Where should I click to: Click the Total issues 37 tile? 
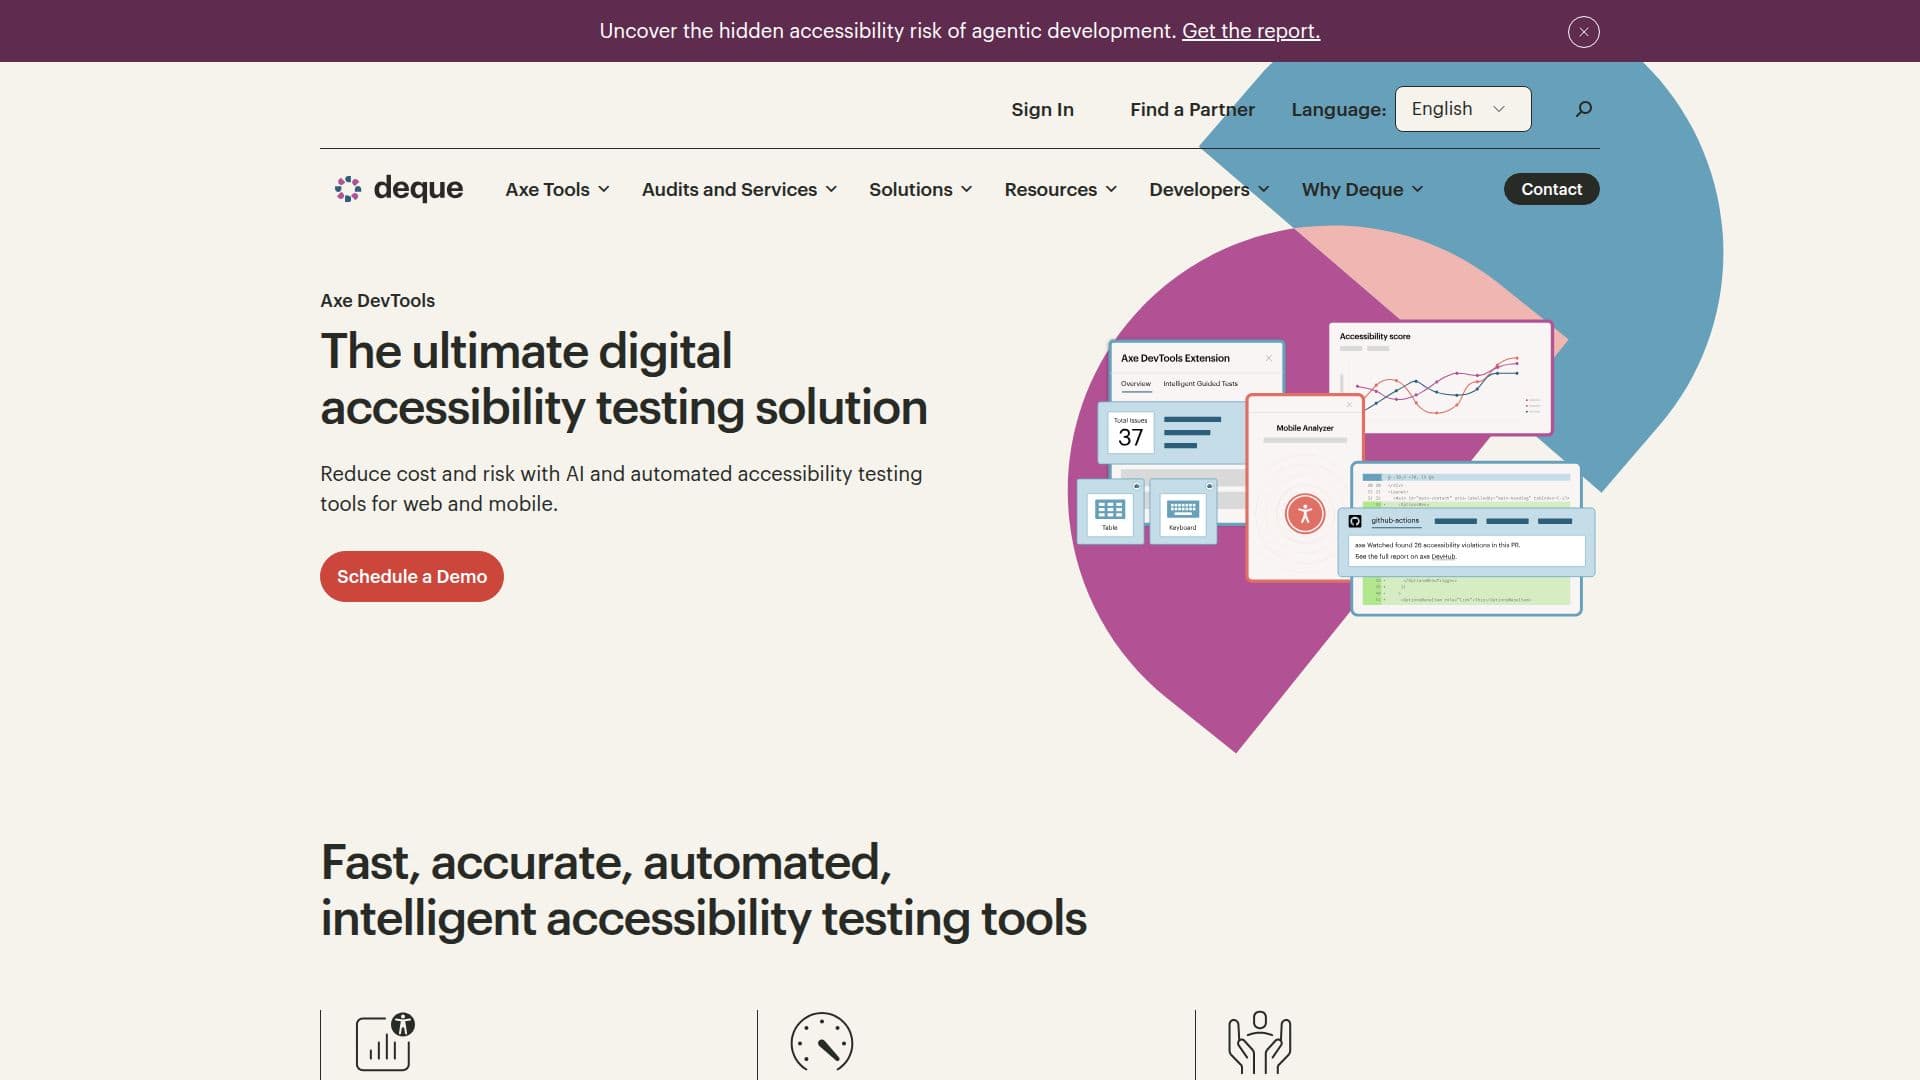[x=1131, y=433]
